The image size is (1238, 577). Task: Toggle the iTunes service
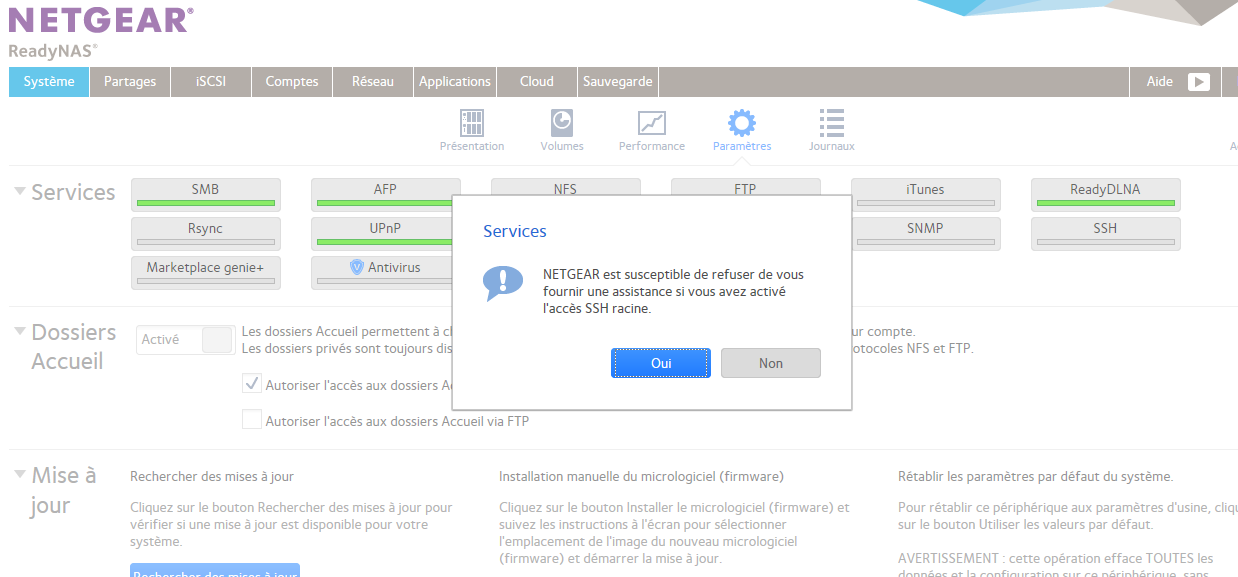(x=926, y=194)
